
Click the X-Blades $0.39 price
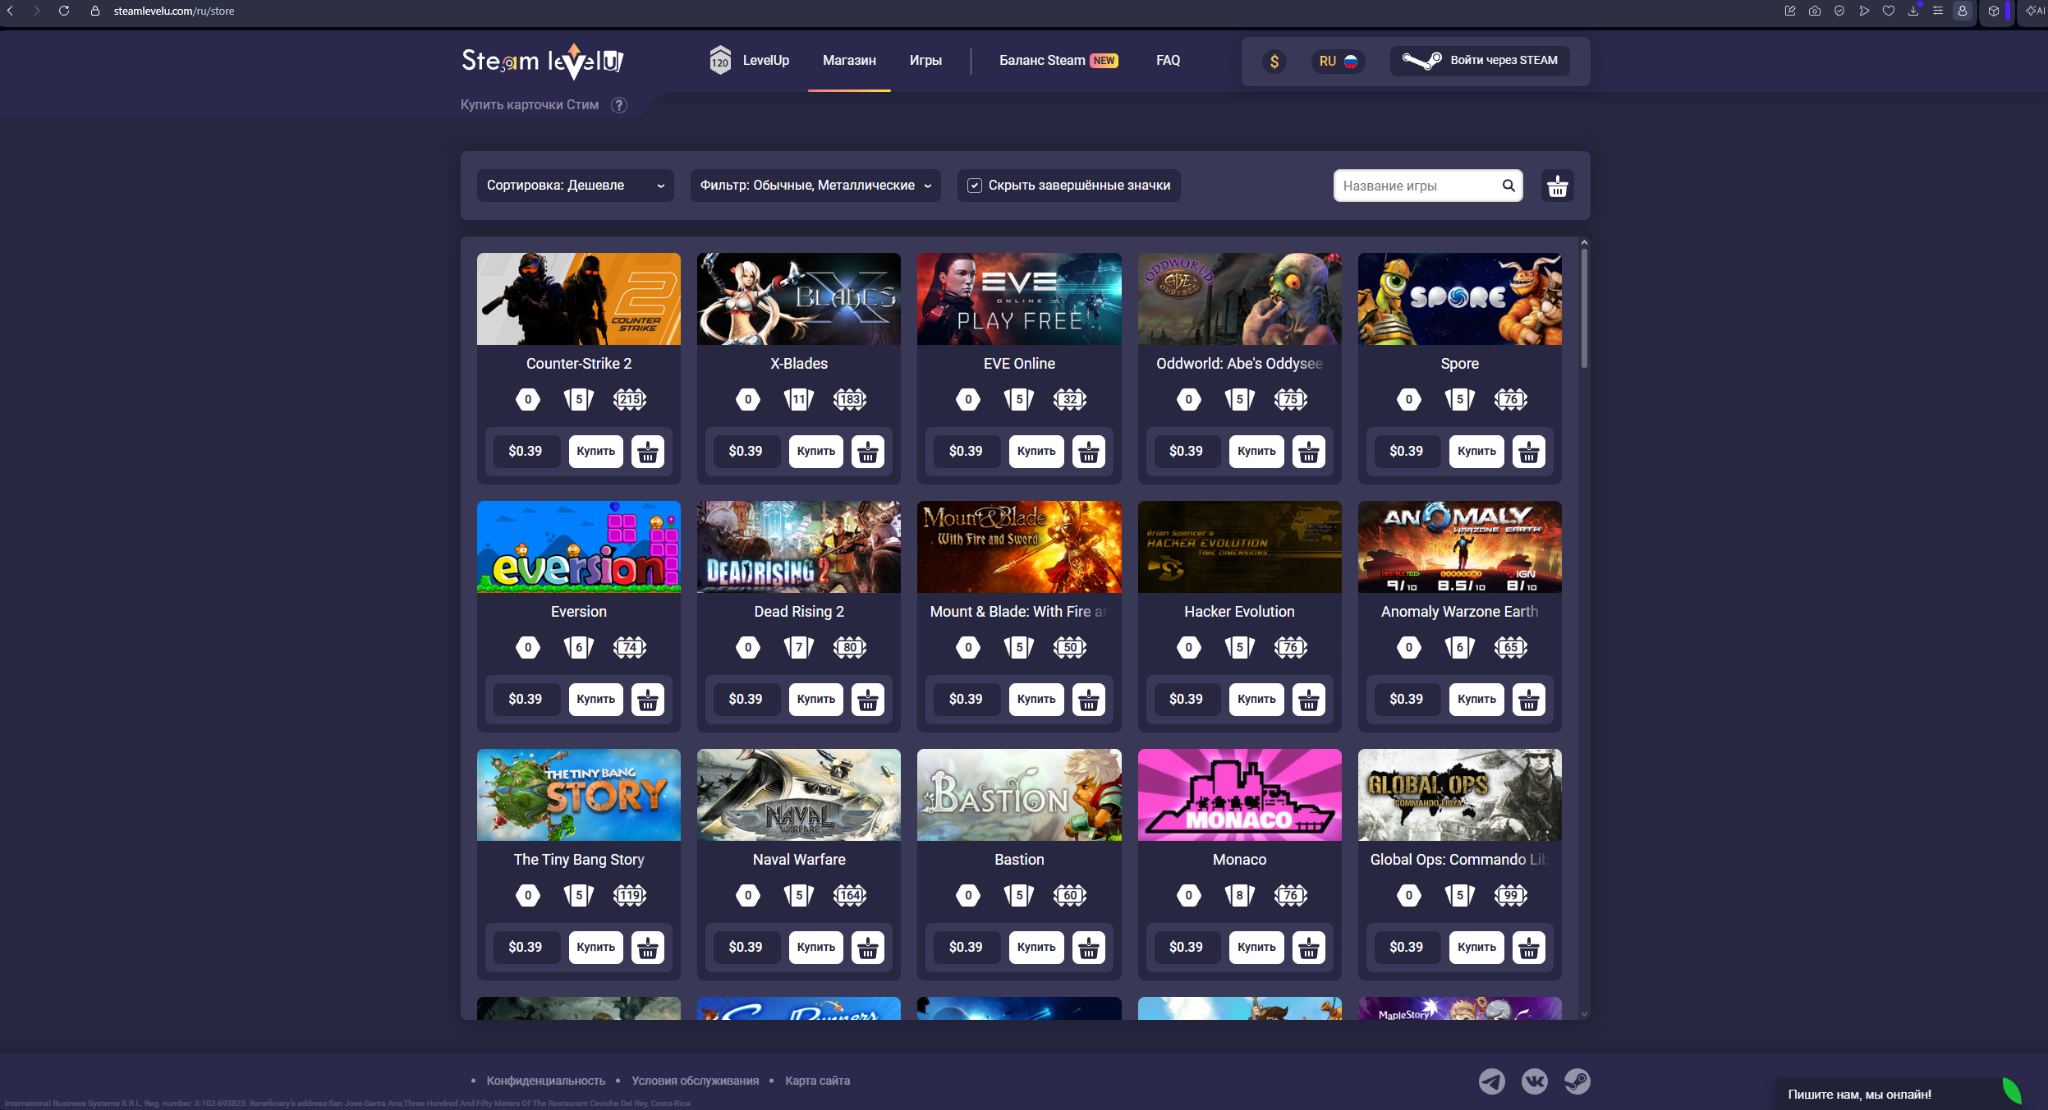(745, 452)
